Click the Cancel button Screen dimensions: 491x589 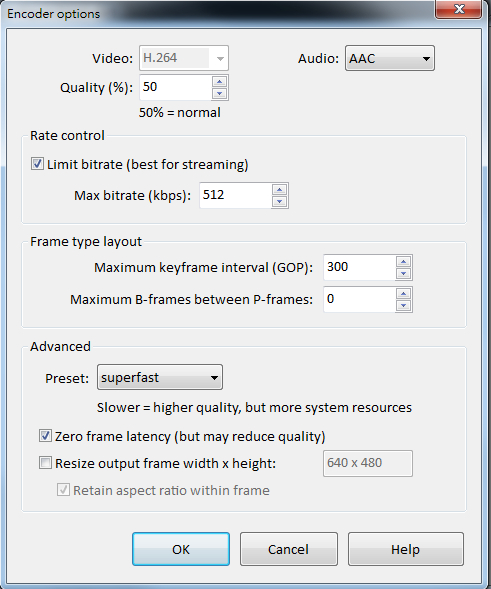[x=289, y=549]
